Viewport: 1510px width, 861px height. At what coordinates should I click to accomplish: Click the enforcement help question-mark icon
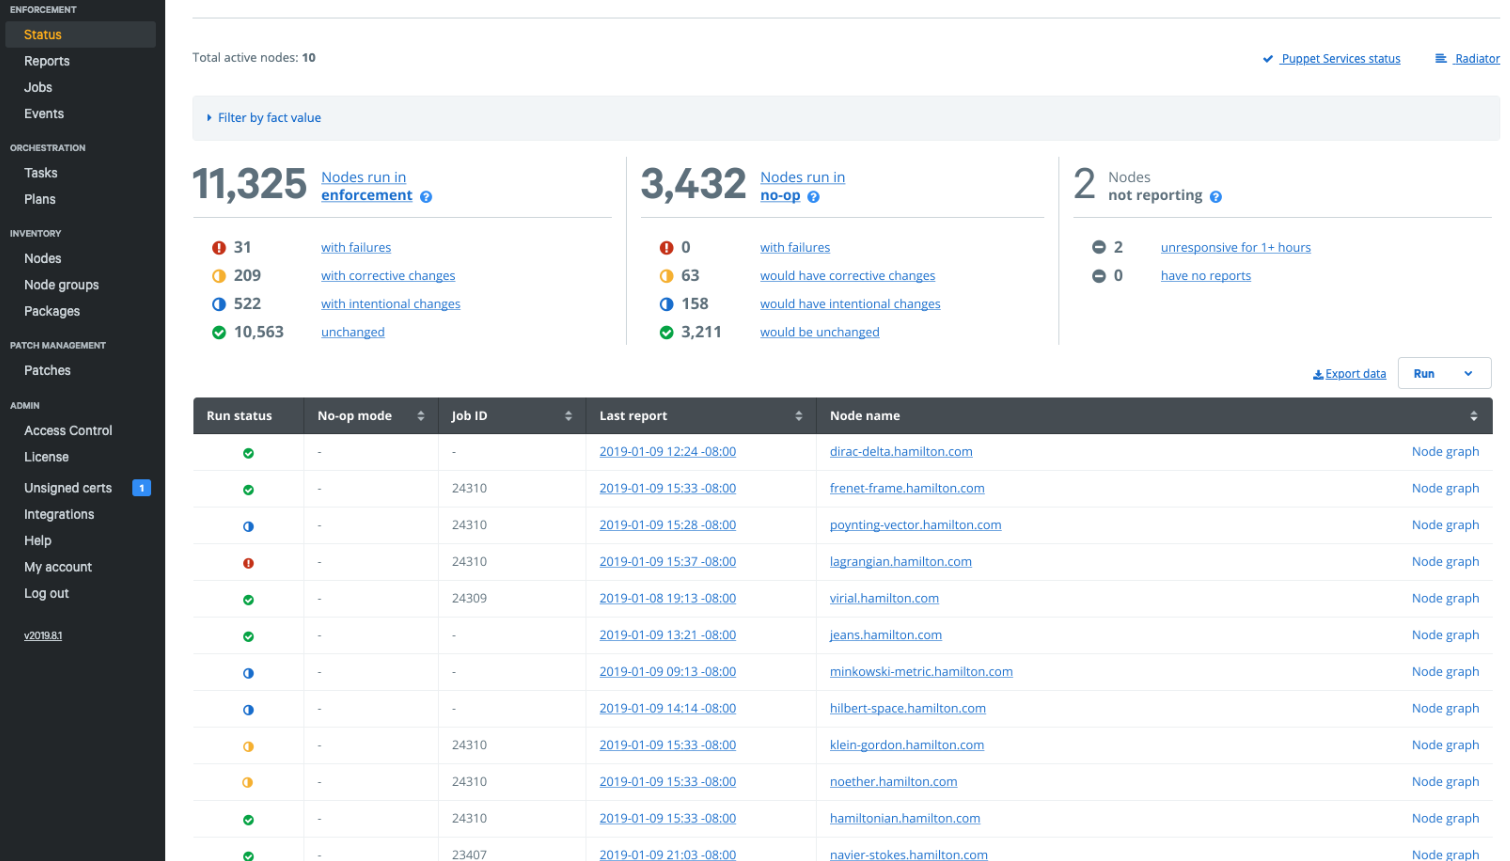point(426,197)
